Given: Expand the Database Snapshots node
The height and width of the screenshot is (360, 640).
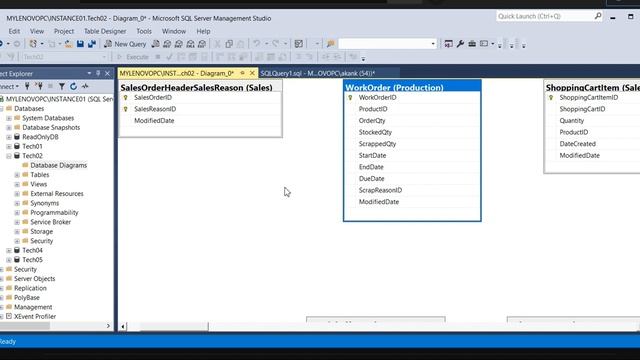Looking at the screenshot, I should (x=9, y=127).
